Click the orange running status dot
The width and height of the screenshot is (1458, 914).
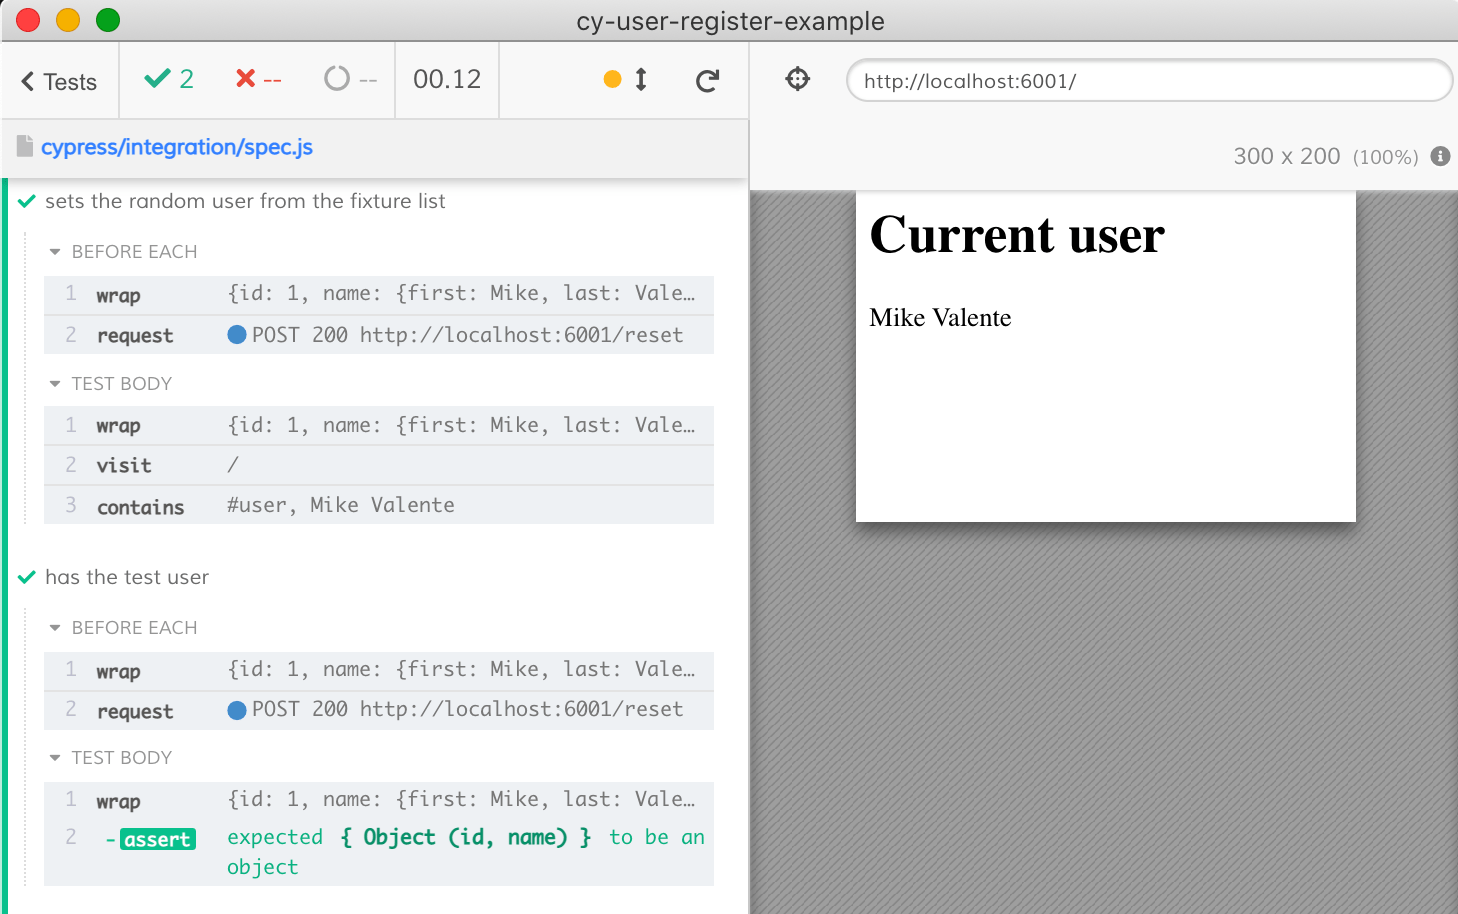(613, 79)
